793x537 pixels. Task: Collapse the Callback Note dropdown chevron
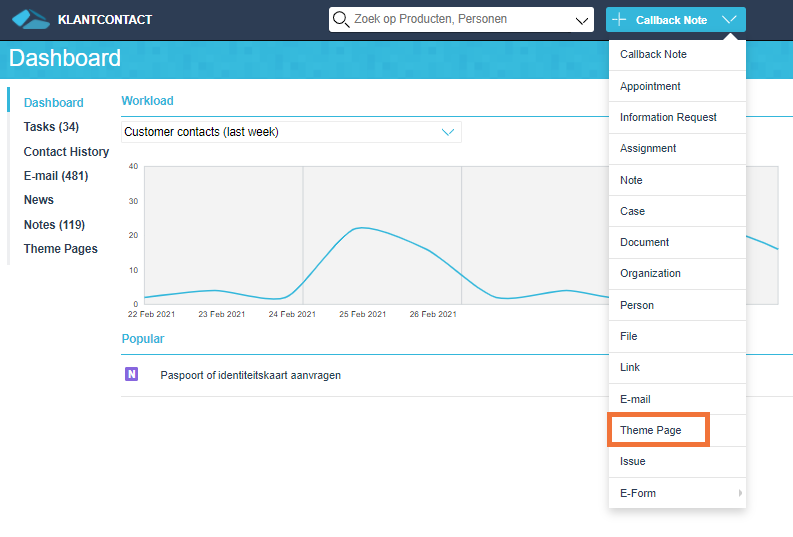729,20
